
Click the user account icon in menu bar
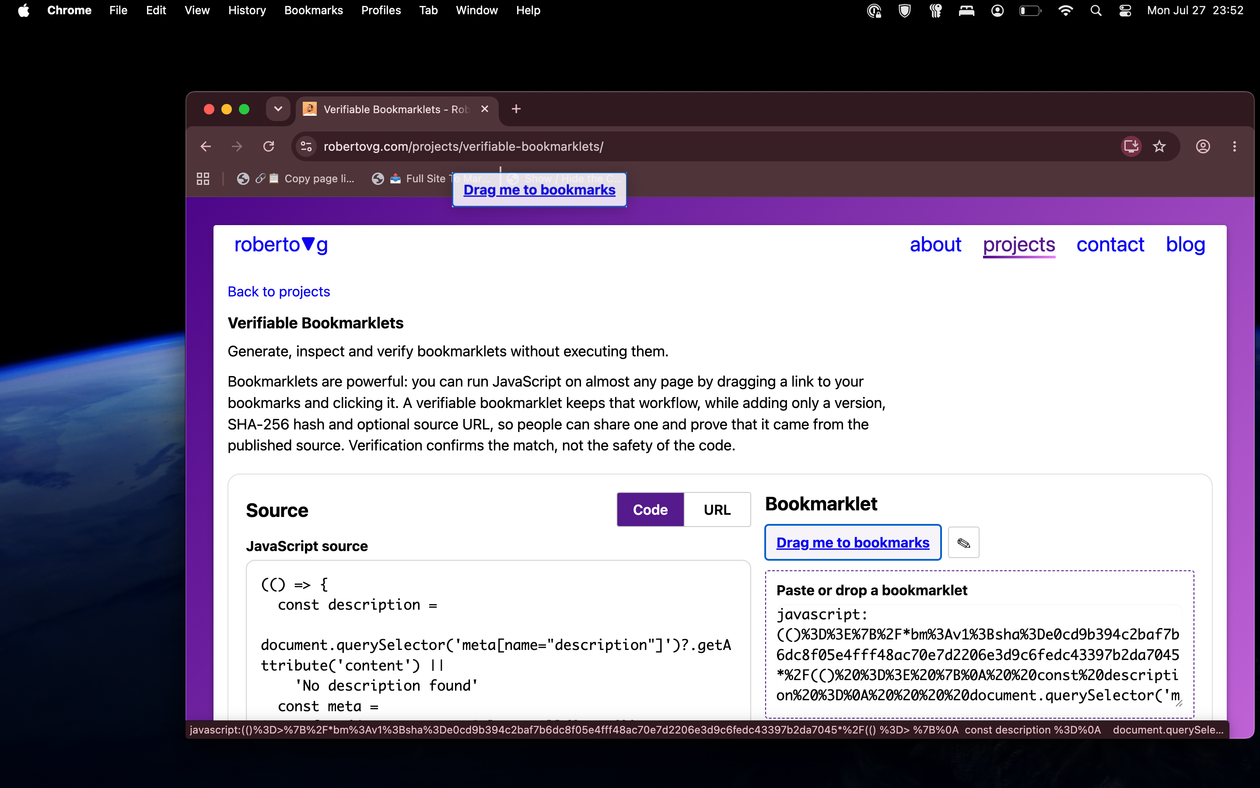click(997, 10)
